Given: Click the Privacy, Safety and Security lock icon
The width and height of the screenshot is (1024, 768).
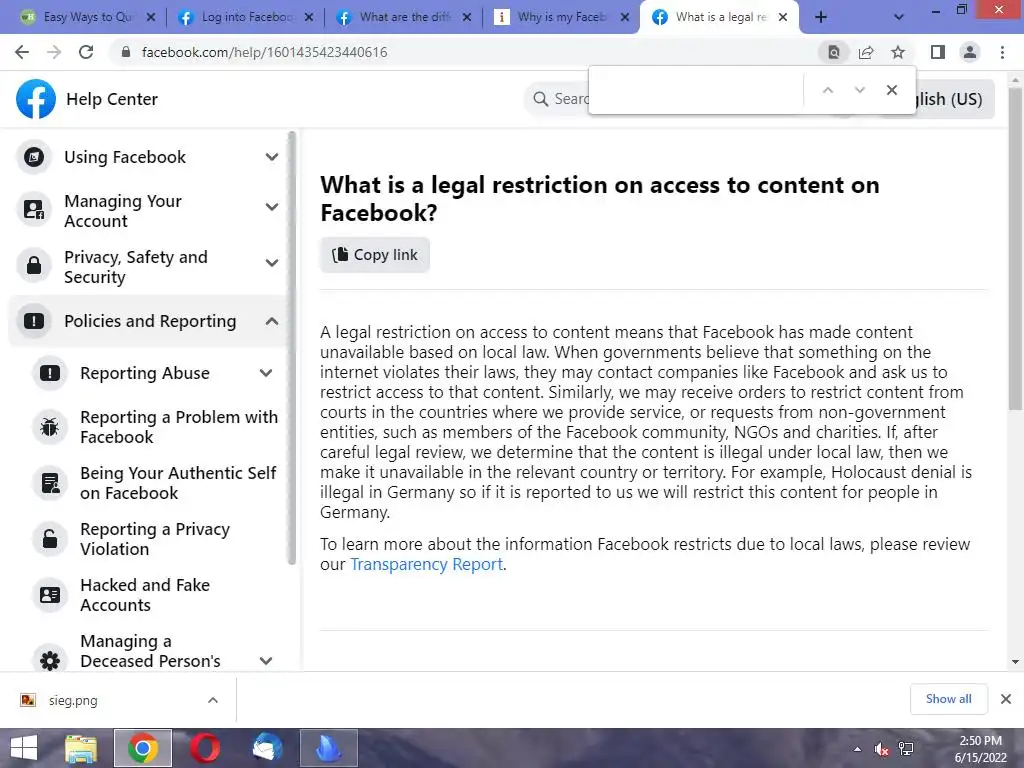Looking at the screenshot, I should coord(34,266).
